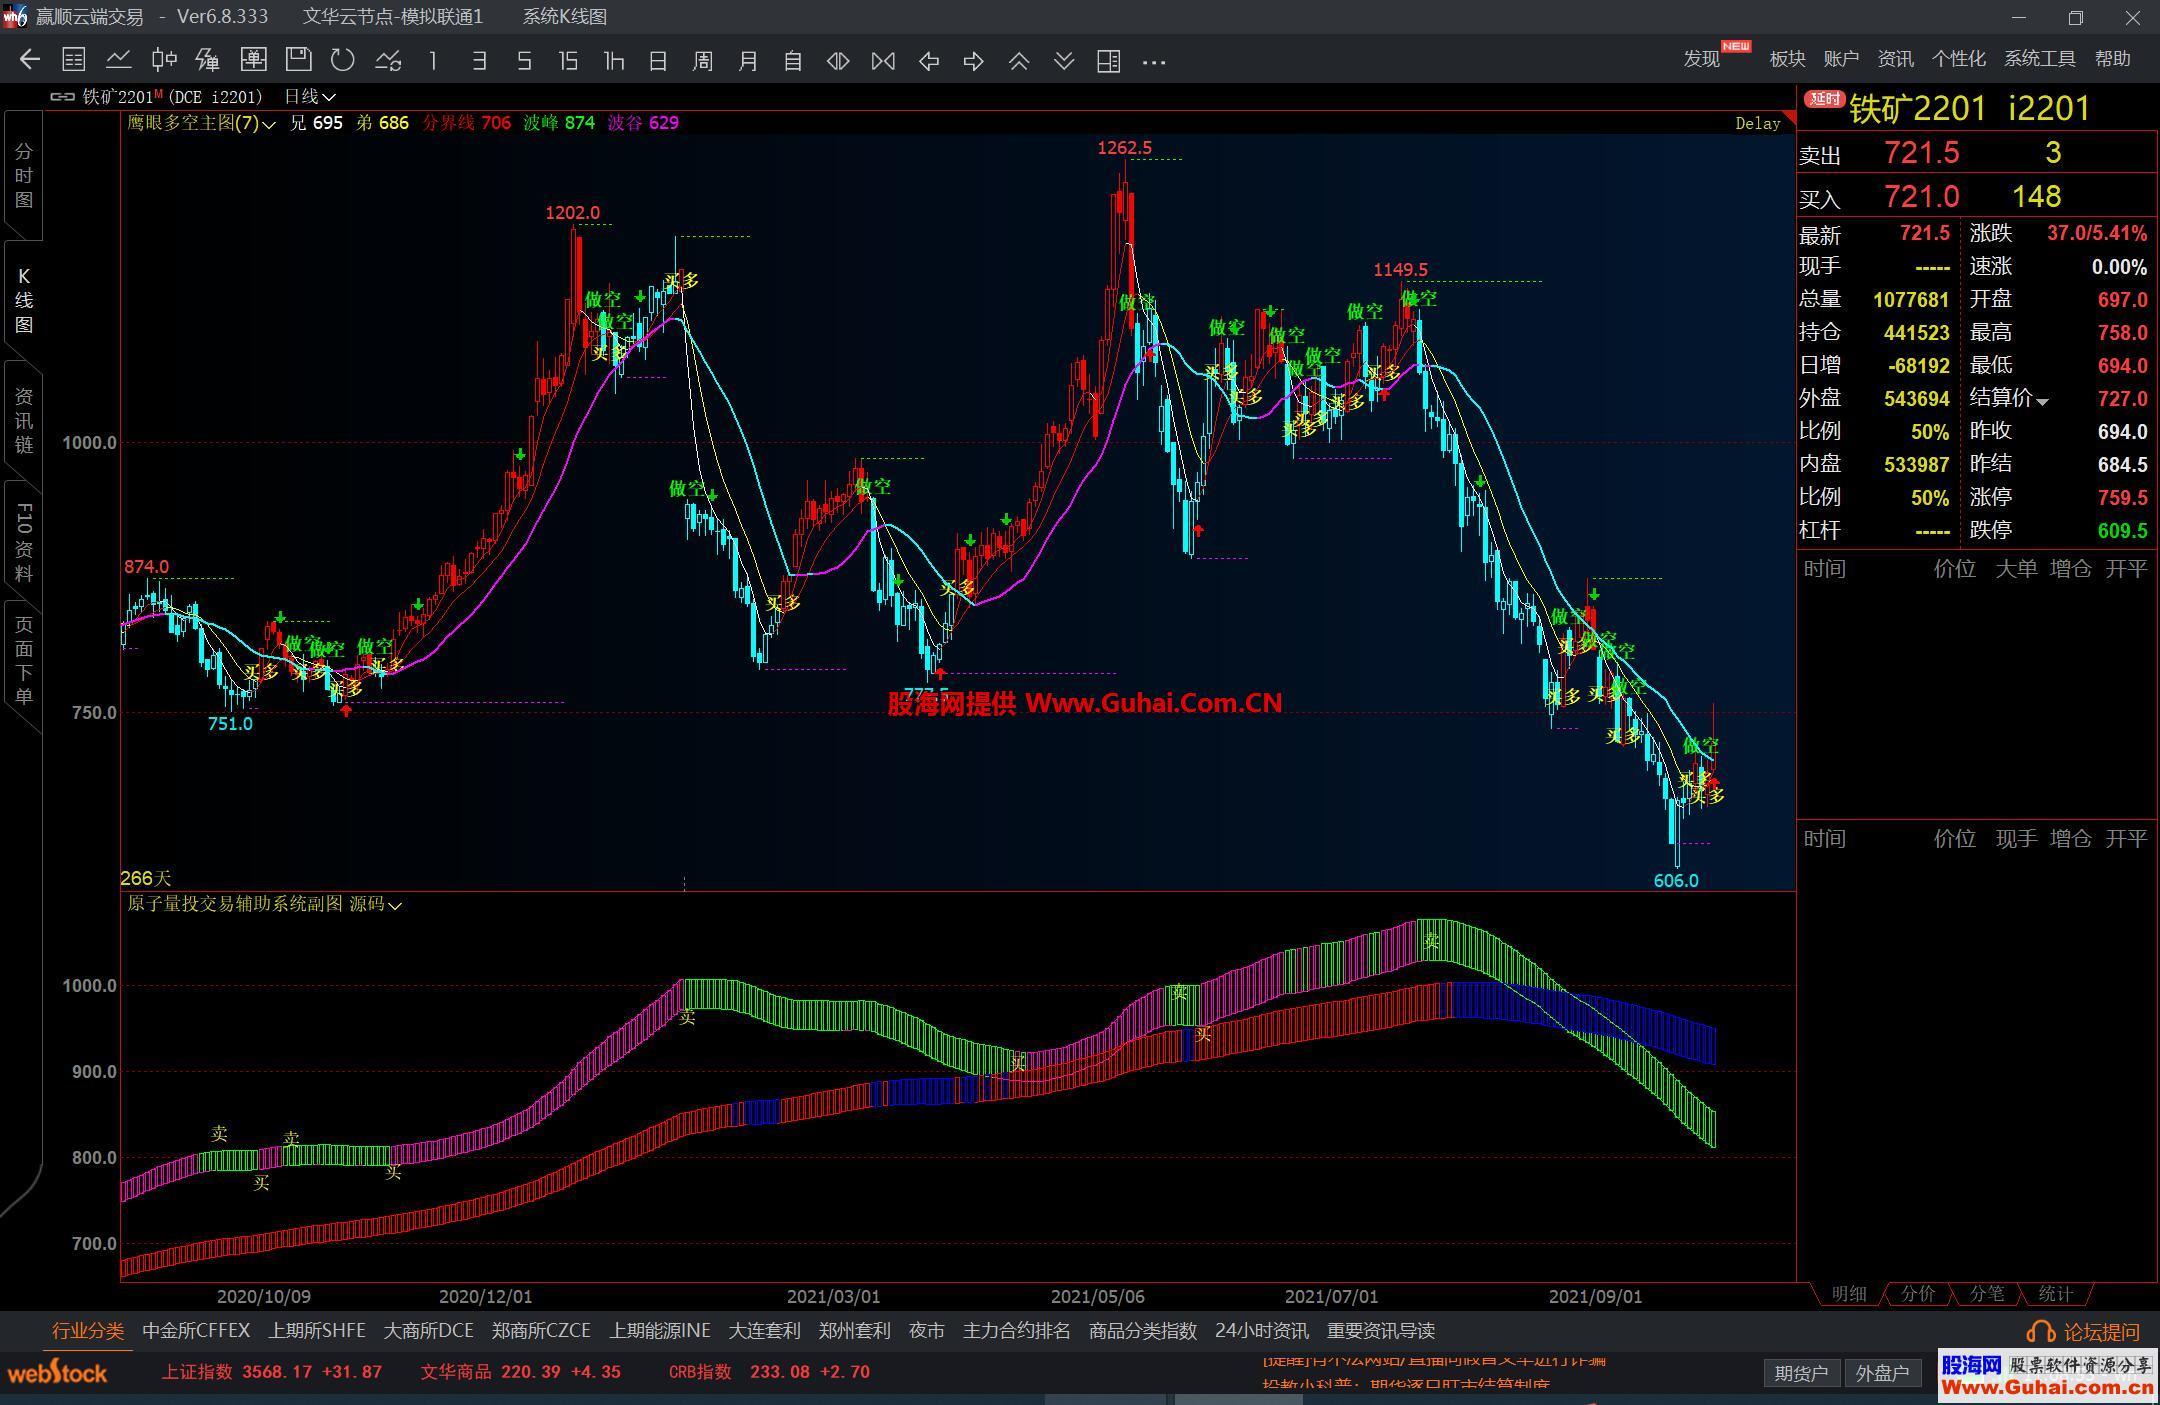Viewport: 2160px width, 1405px height.
Task: Switch to weekly (周) period
Action: 702,61
